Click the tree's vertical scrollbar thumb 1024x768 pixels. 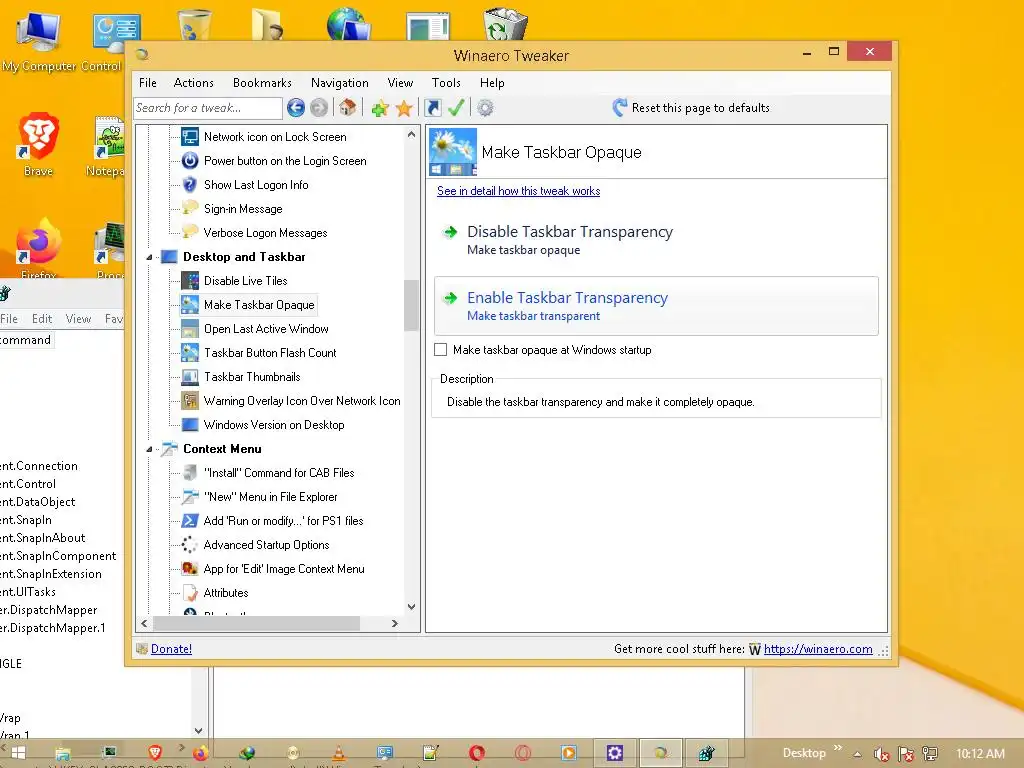(x=411, y=306)
